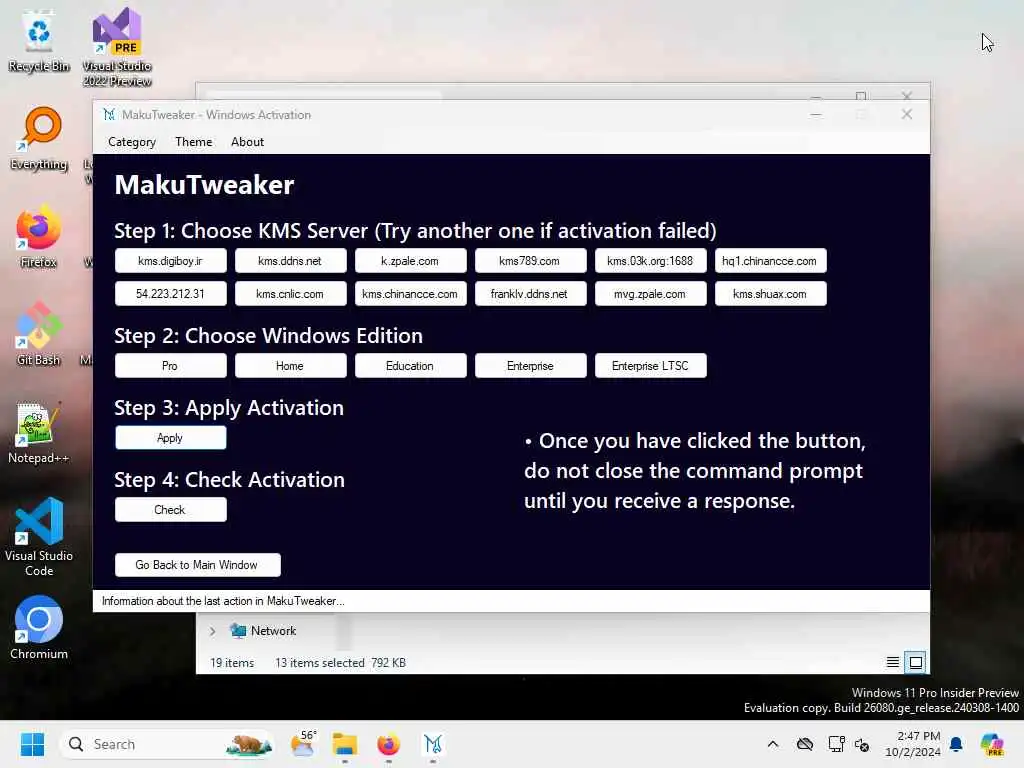Open the weather widget showing 56°
1024x768 pixels.
(303, 744)
